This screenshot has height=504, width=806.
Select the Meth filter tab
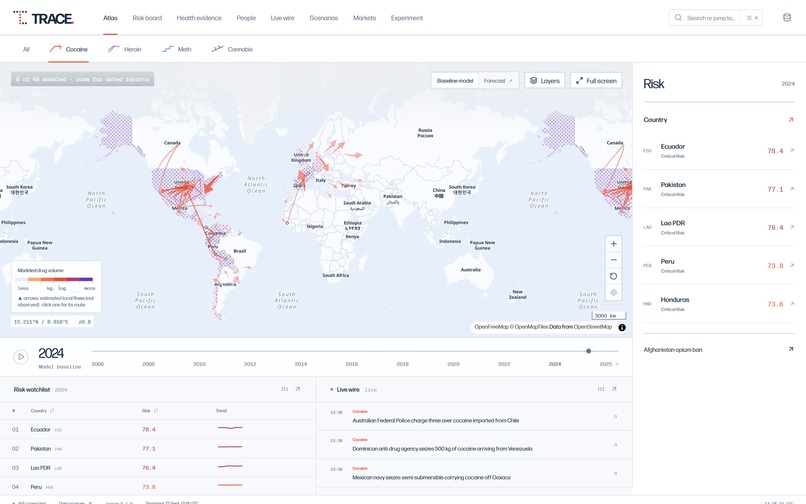pyautogui.click(x=176, y=49)
